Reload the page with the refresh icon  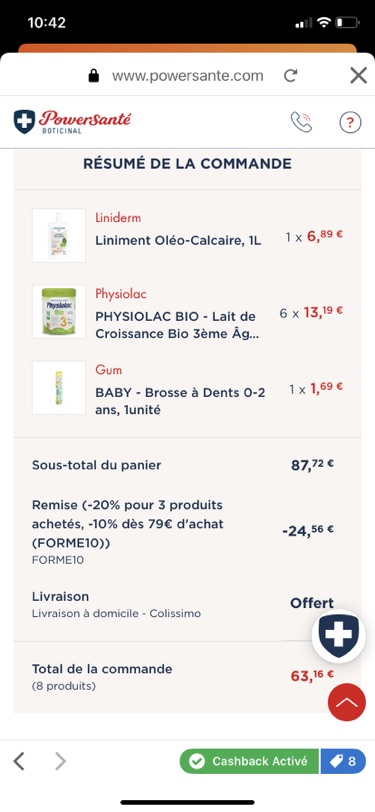(291, 76)
